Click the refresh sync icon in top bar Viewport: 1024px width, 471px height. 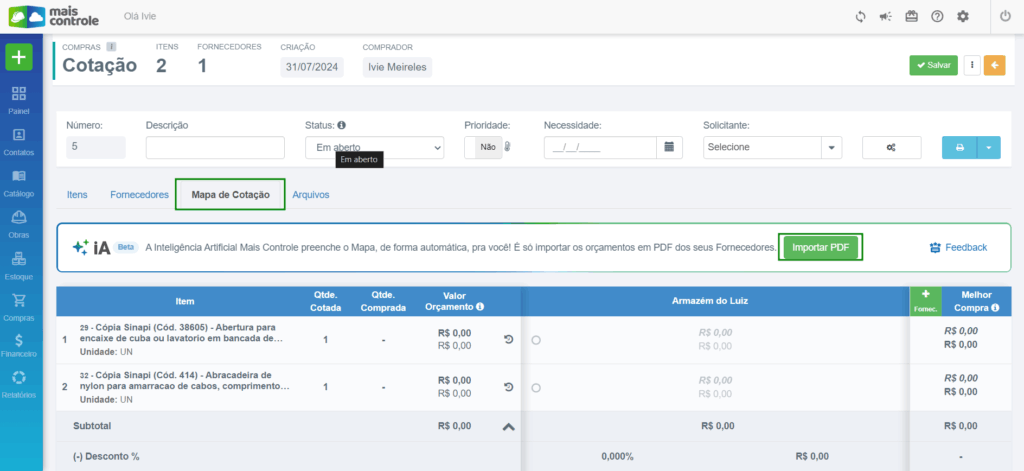860,17
